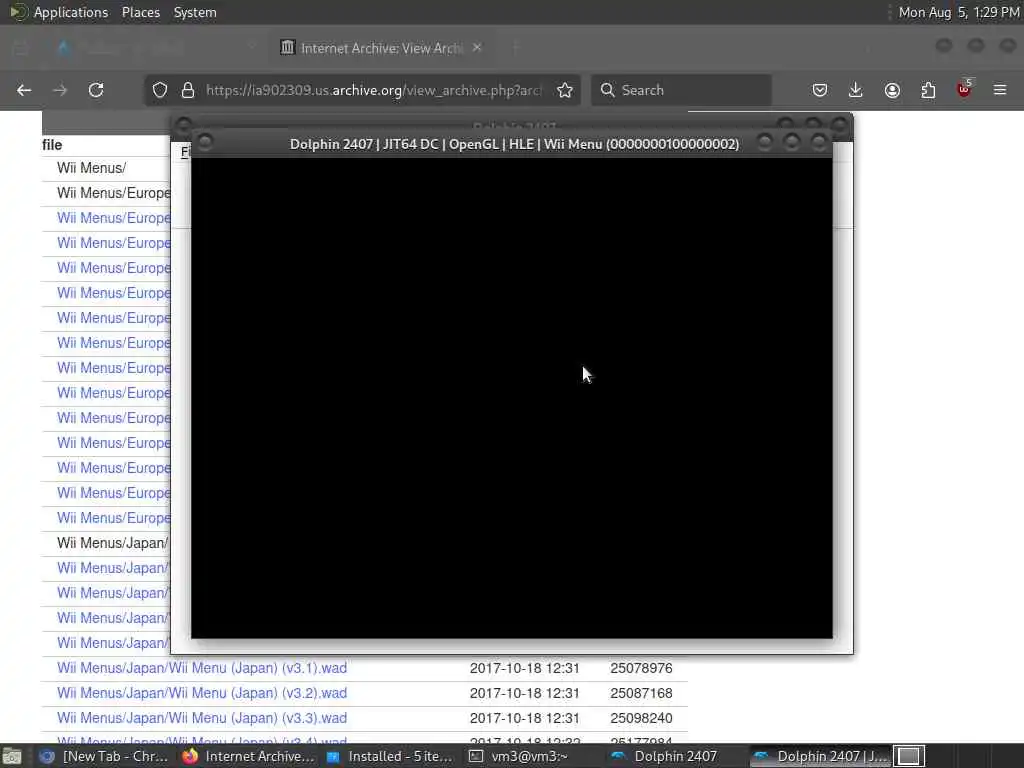Open Wii Menu (Japan) (v3.1).wad link

pyautogui.click(x=202, y=668)
